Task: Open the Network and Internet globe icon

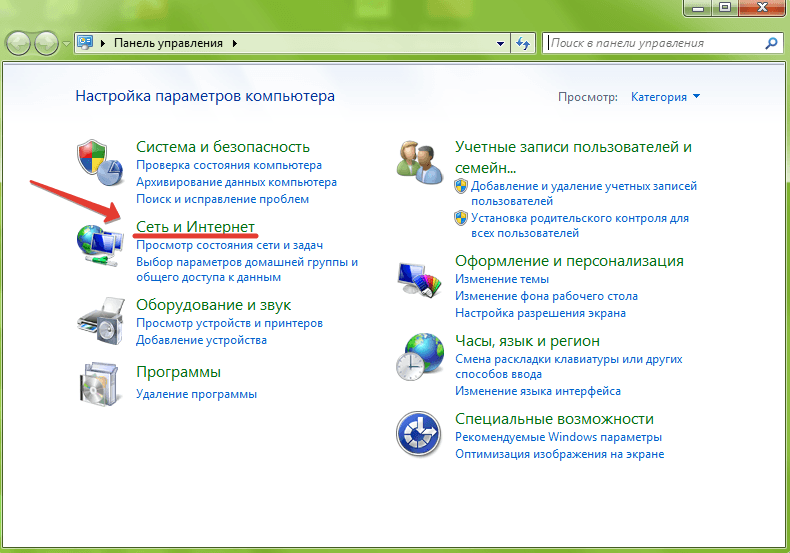Action: [x=100, y=246]
